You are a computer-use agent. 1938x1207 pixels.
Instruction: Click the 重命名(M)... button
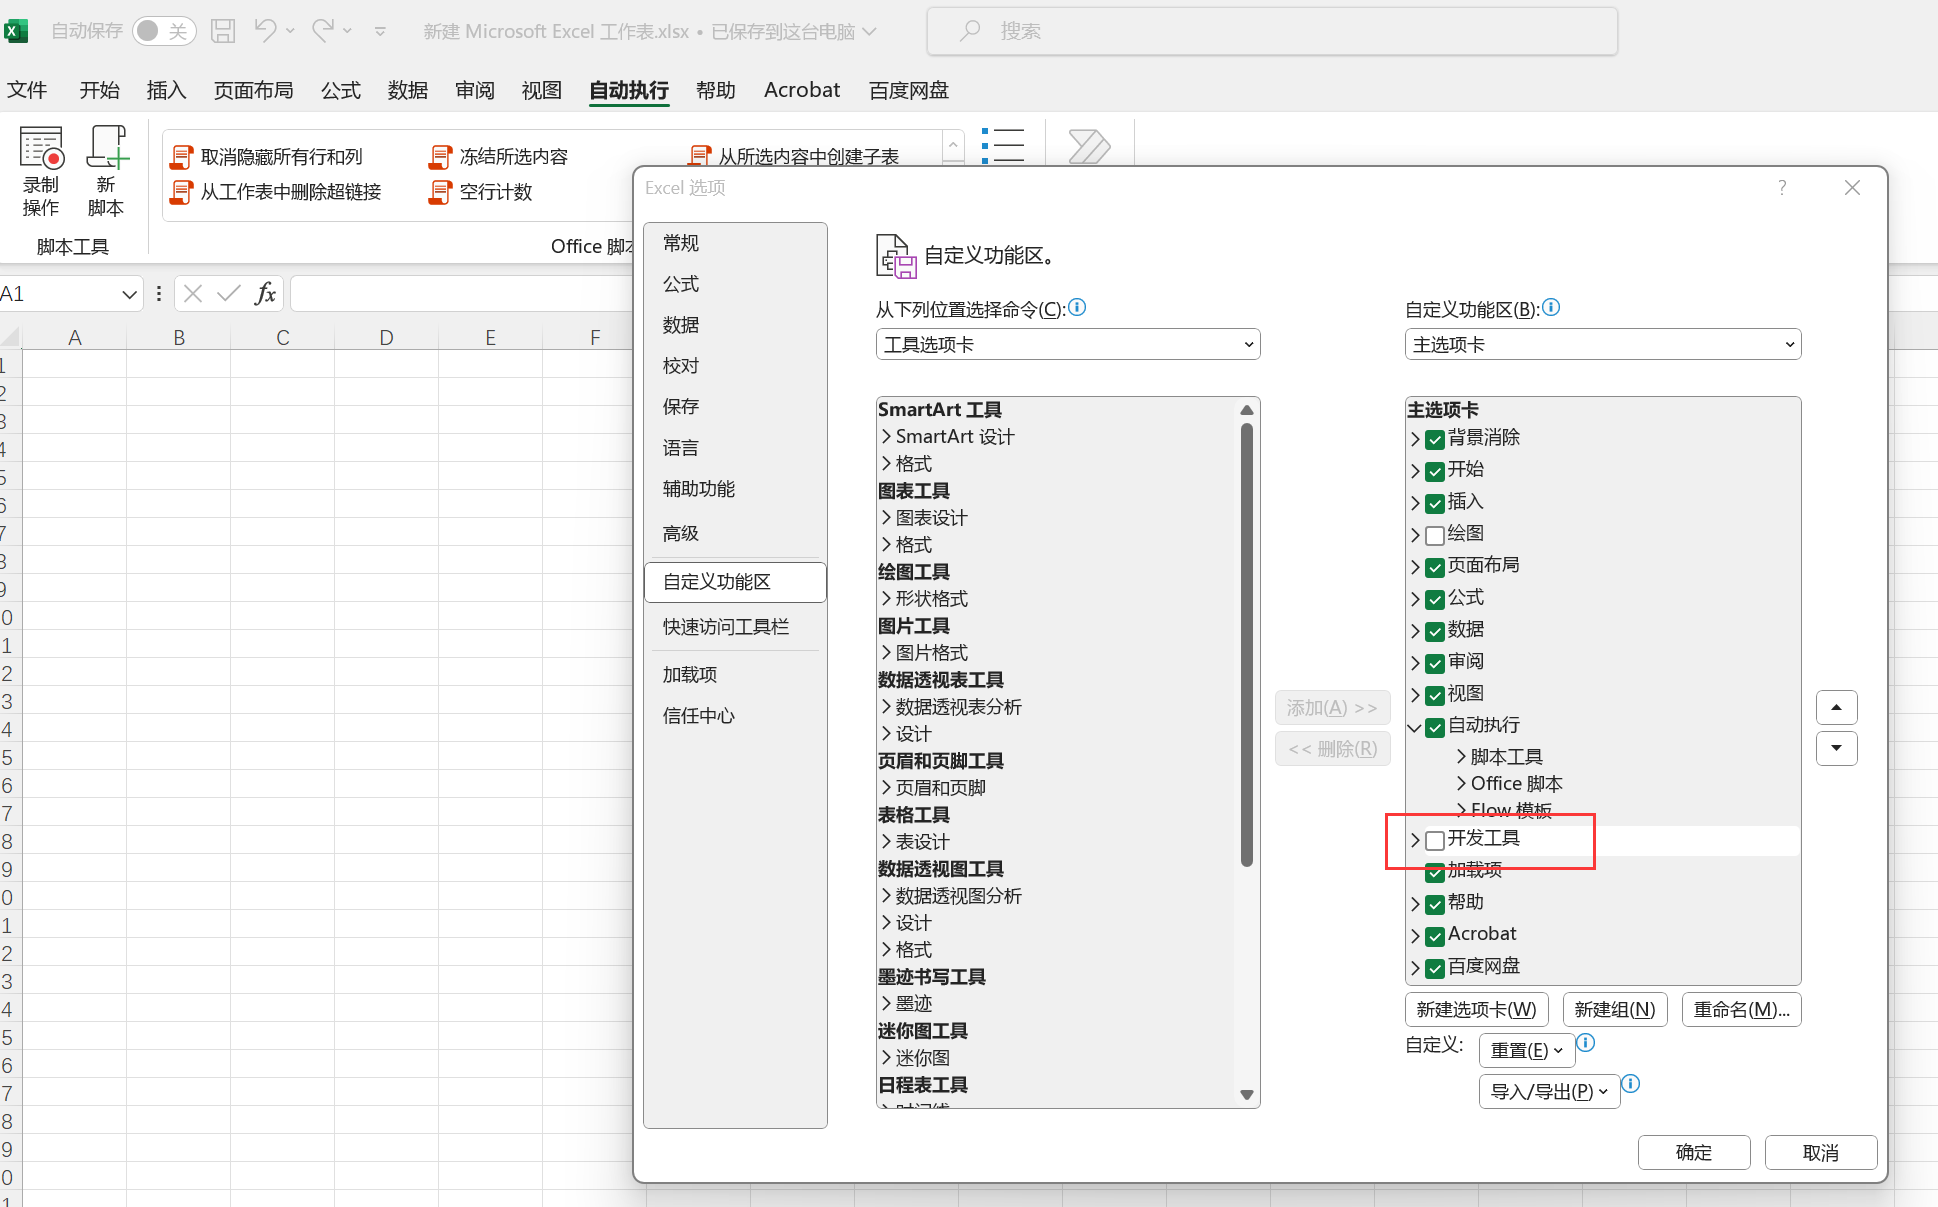click(1741, 1009)
